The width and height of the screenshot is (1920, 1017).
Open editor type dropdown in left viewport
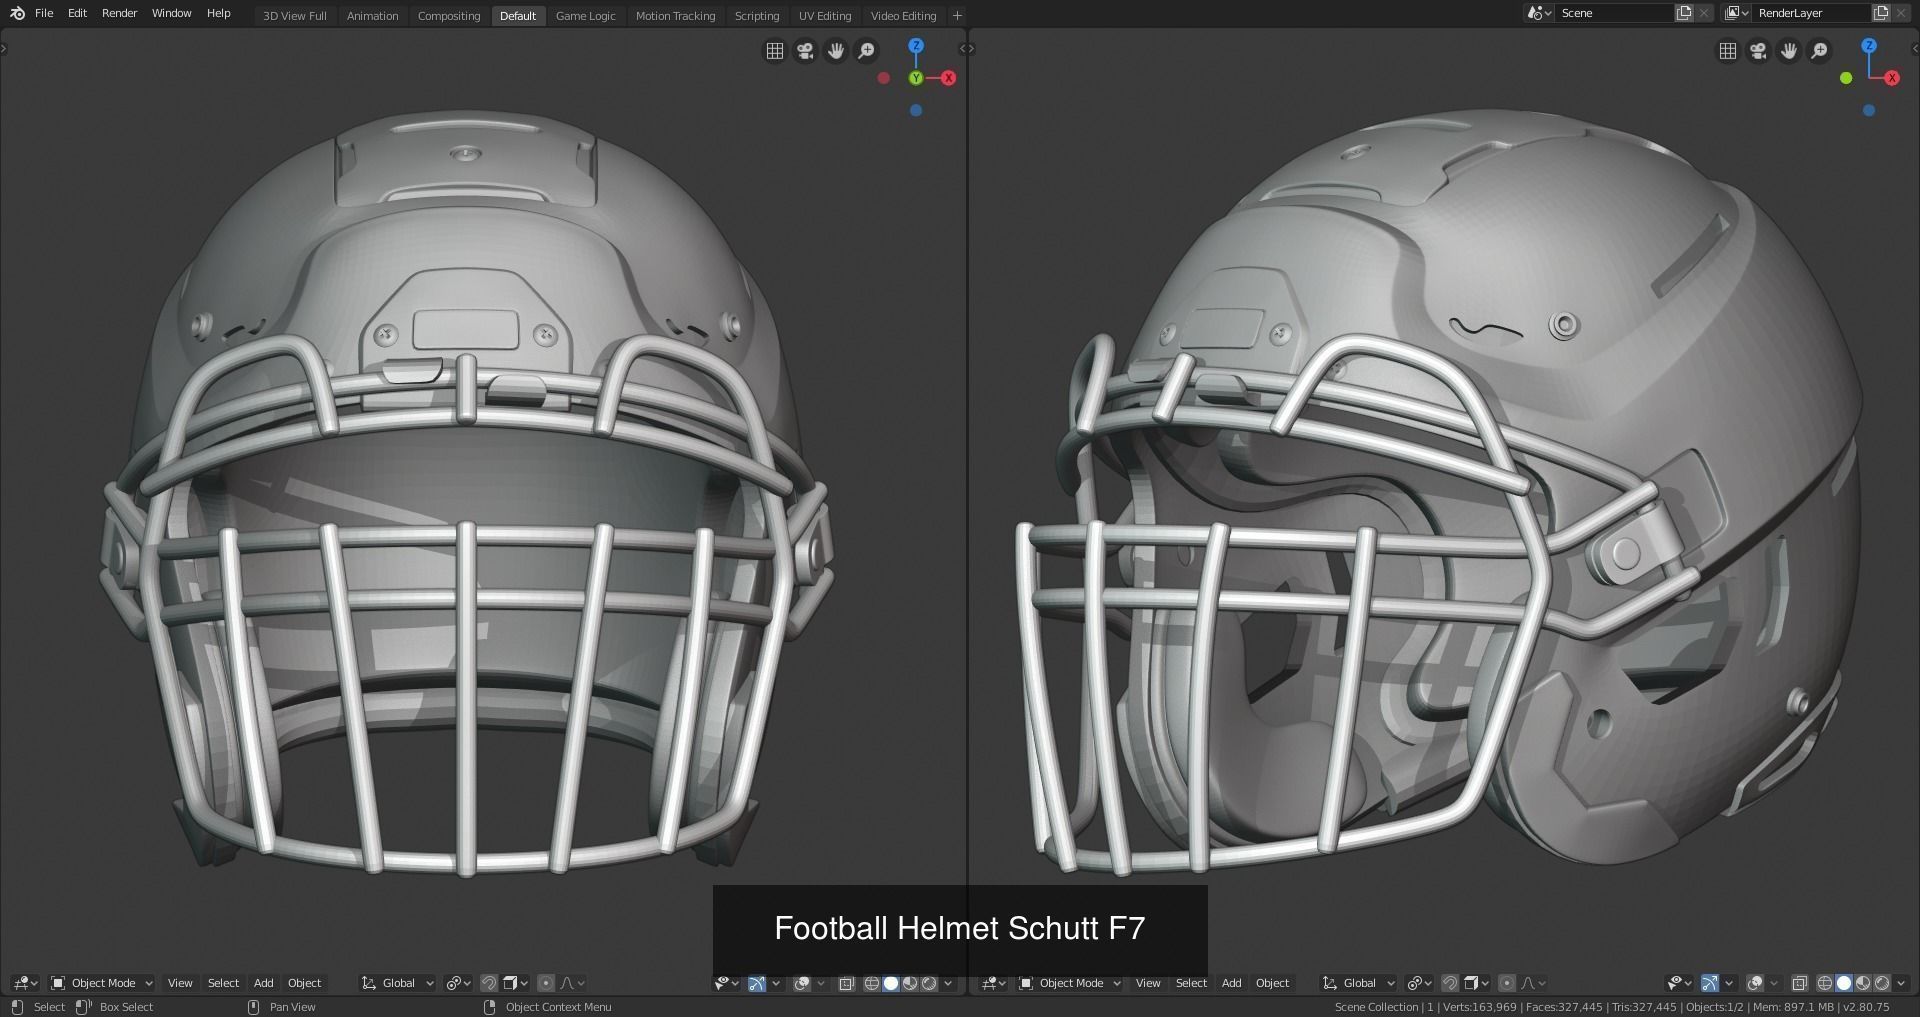pos(25,983)
